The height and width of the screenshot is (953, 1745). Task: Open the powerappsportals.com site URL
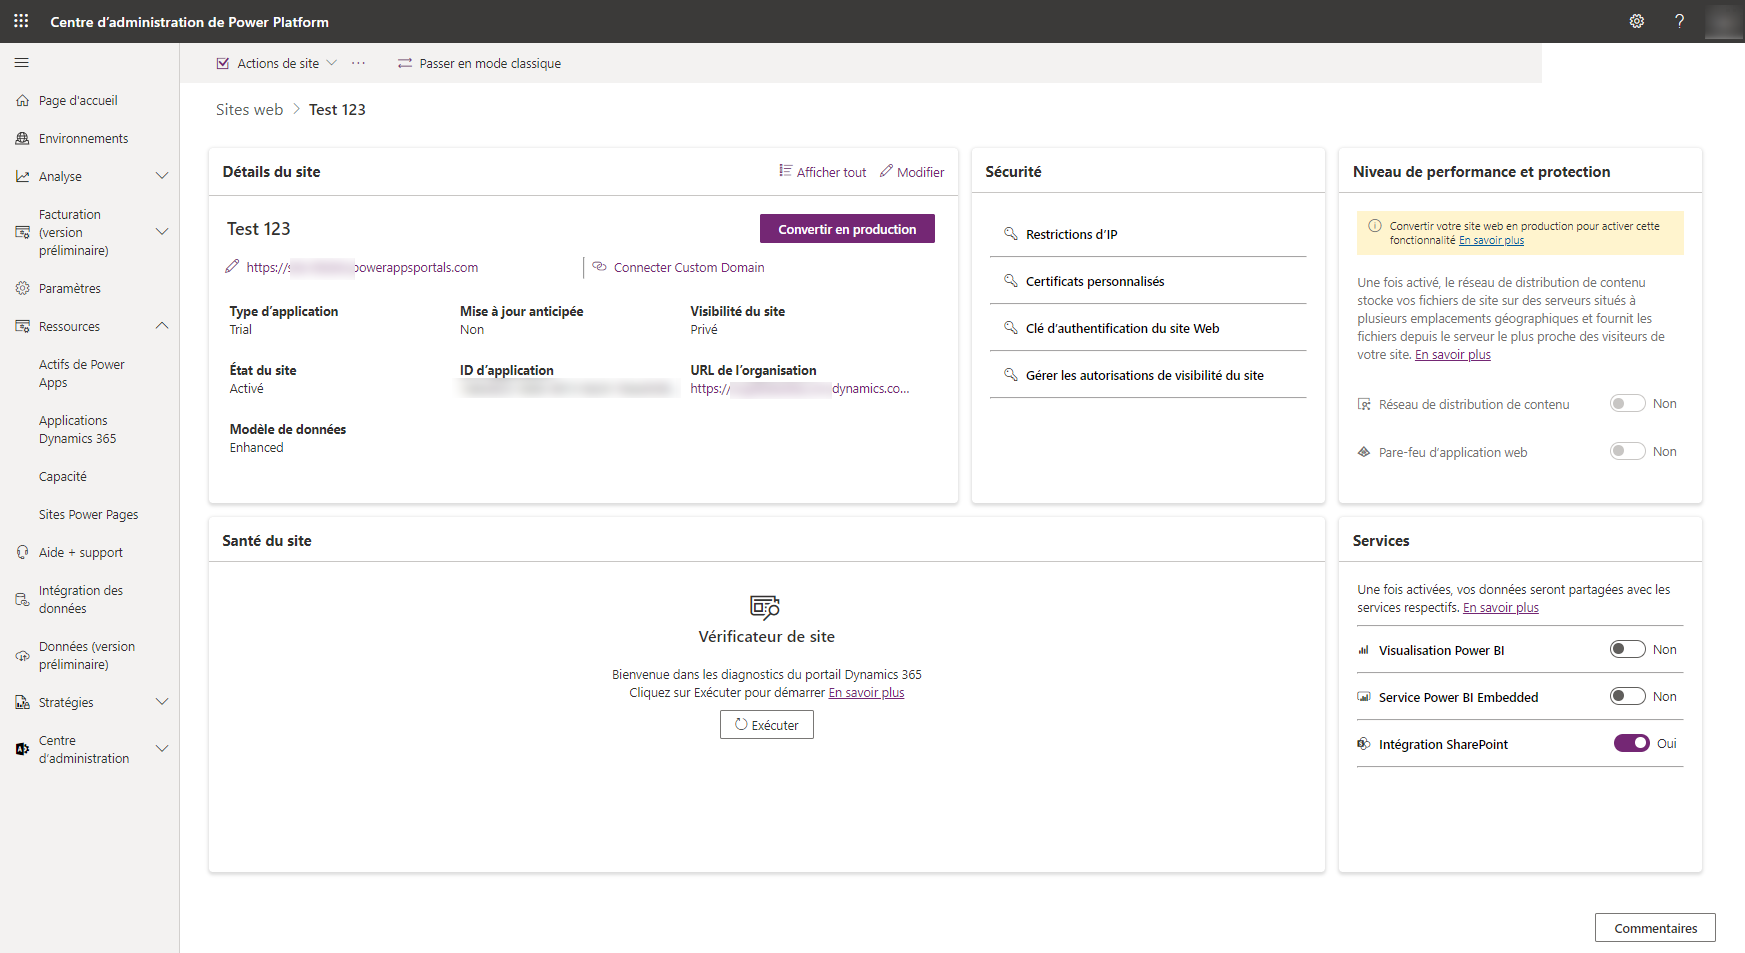[362, 267]
